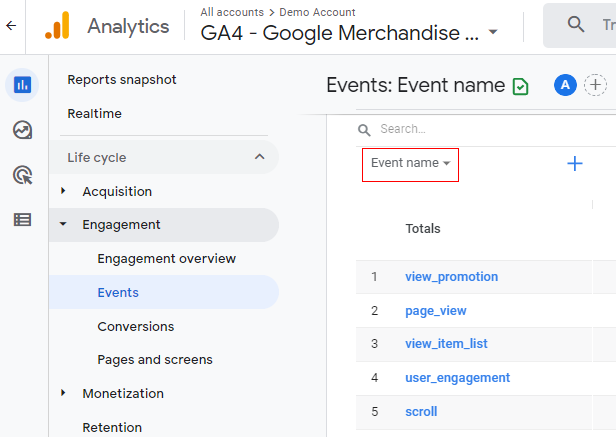Click the All Users 'A' segment badge
This screenshot has height=437, width=616.
(x=565, y=85)
